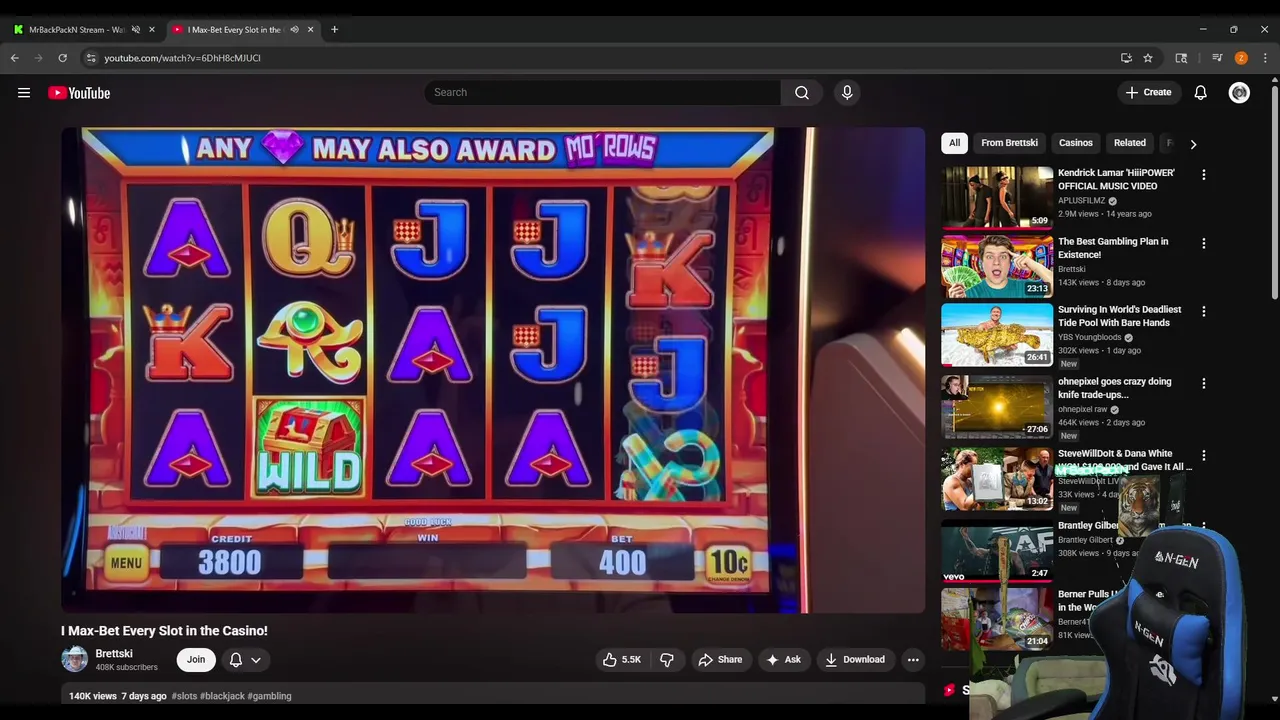This screenshot has height=720, width=1280.
Task: Open options for the ohnepixel video
Action: point(1203,383)
